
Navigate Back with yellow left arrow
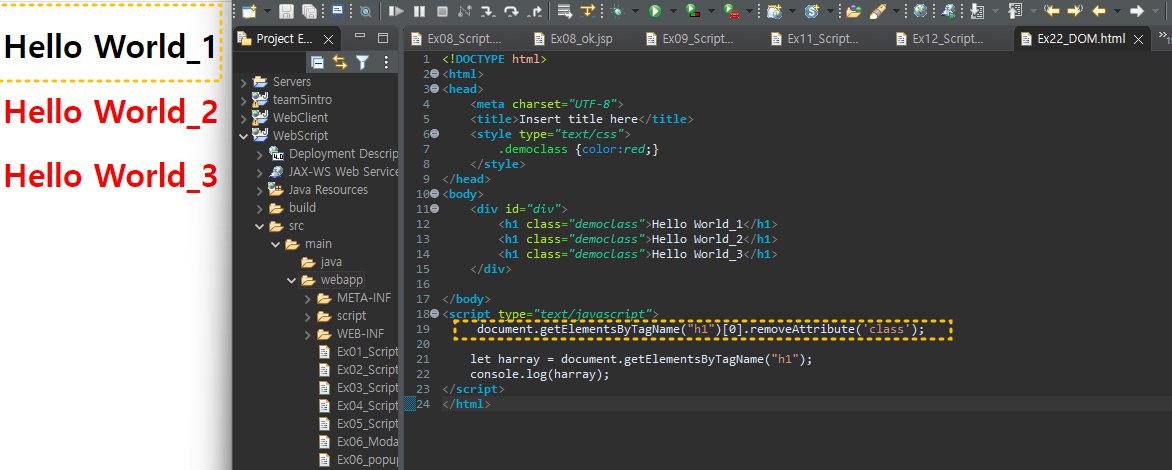(1098, 11)
